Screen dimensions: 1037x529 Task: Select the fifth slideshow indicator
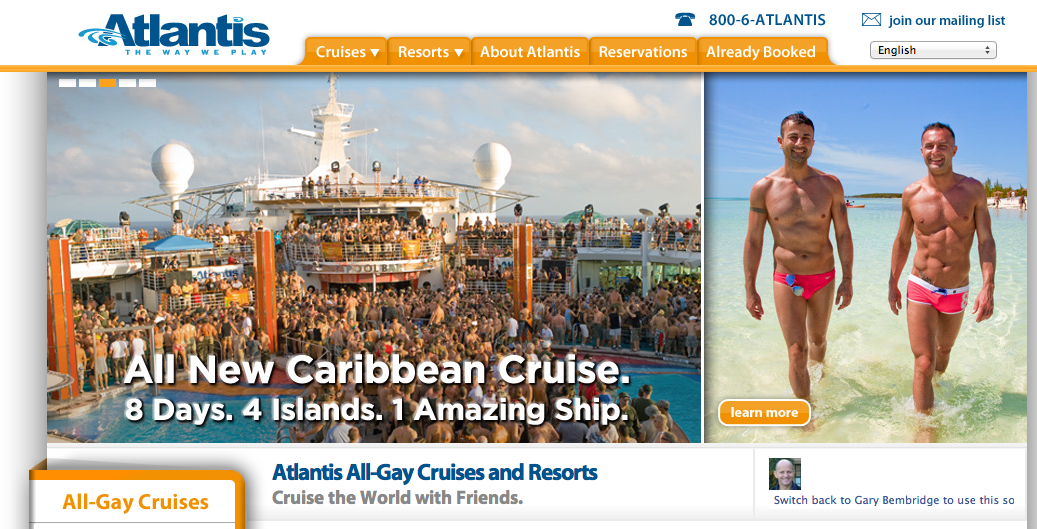pos(147,83)
